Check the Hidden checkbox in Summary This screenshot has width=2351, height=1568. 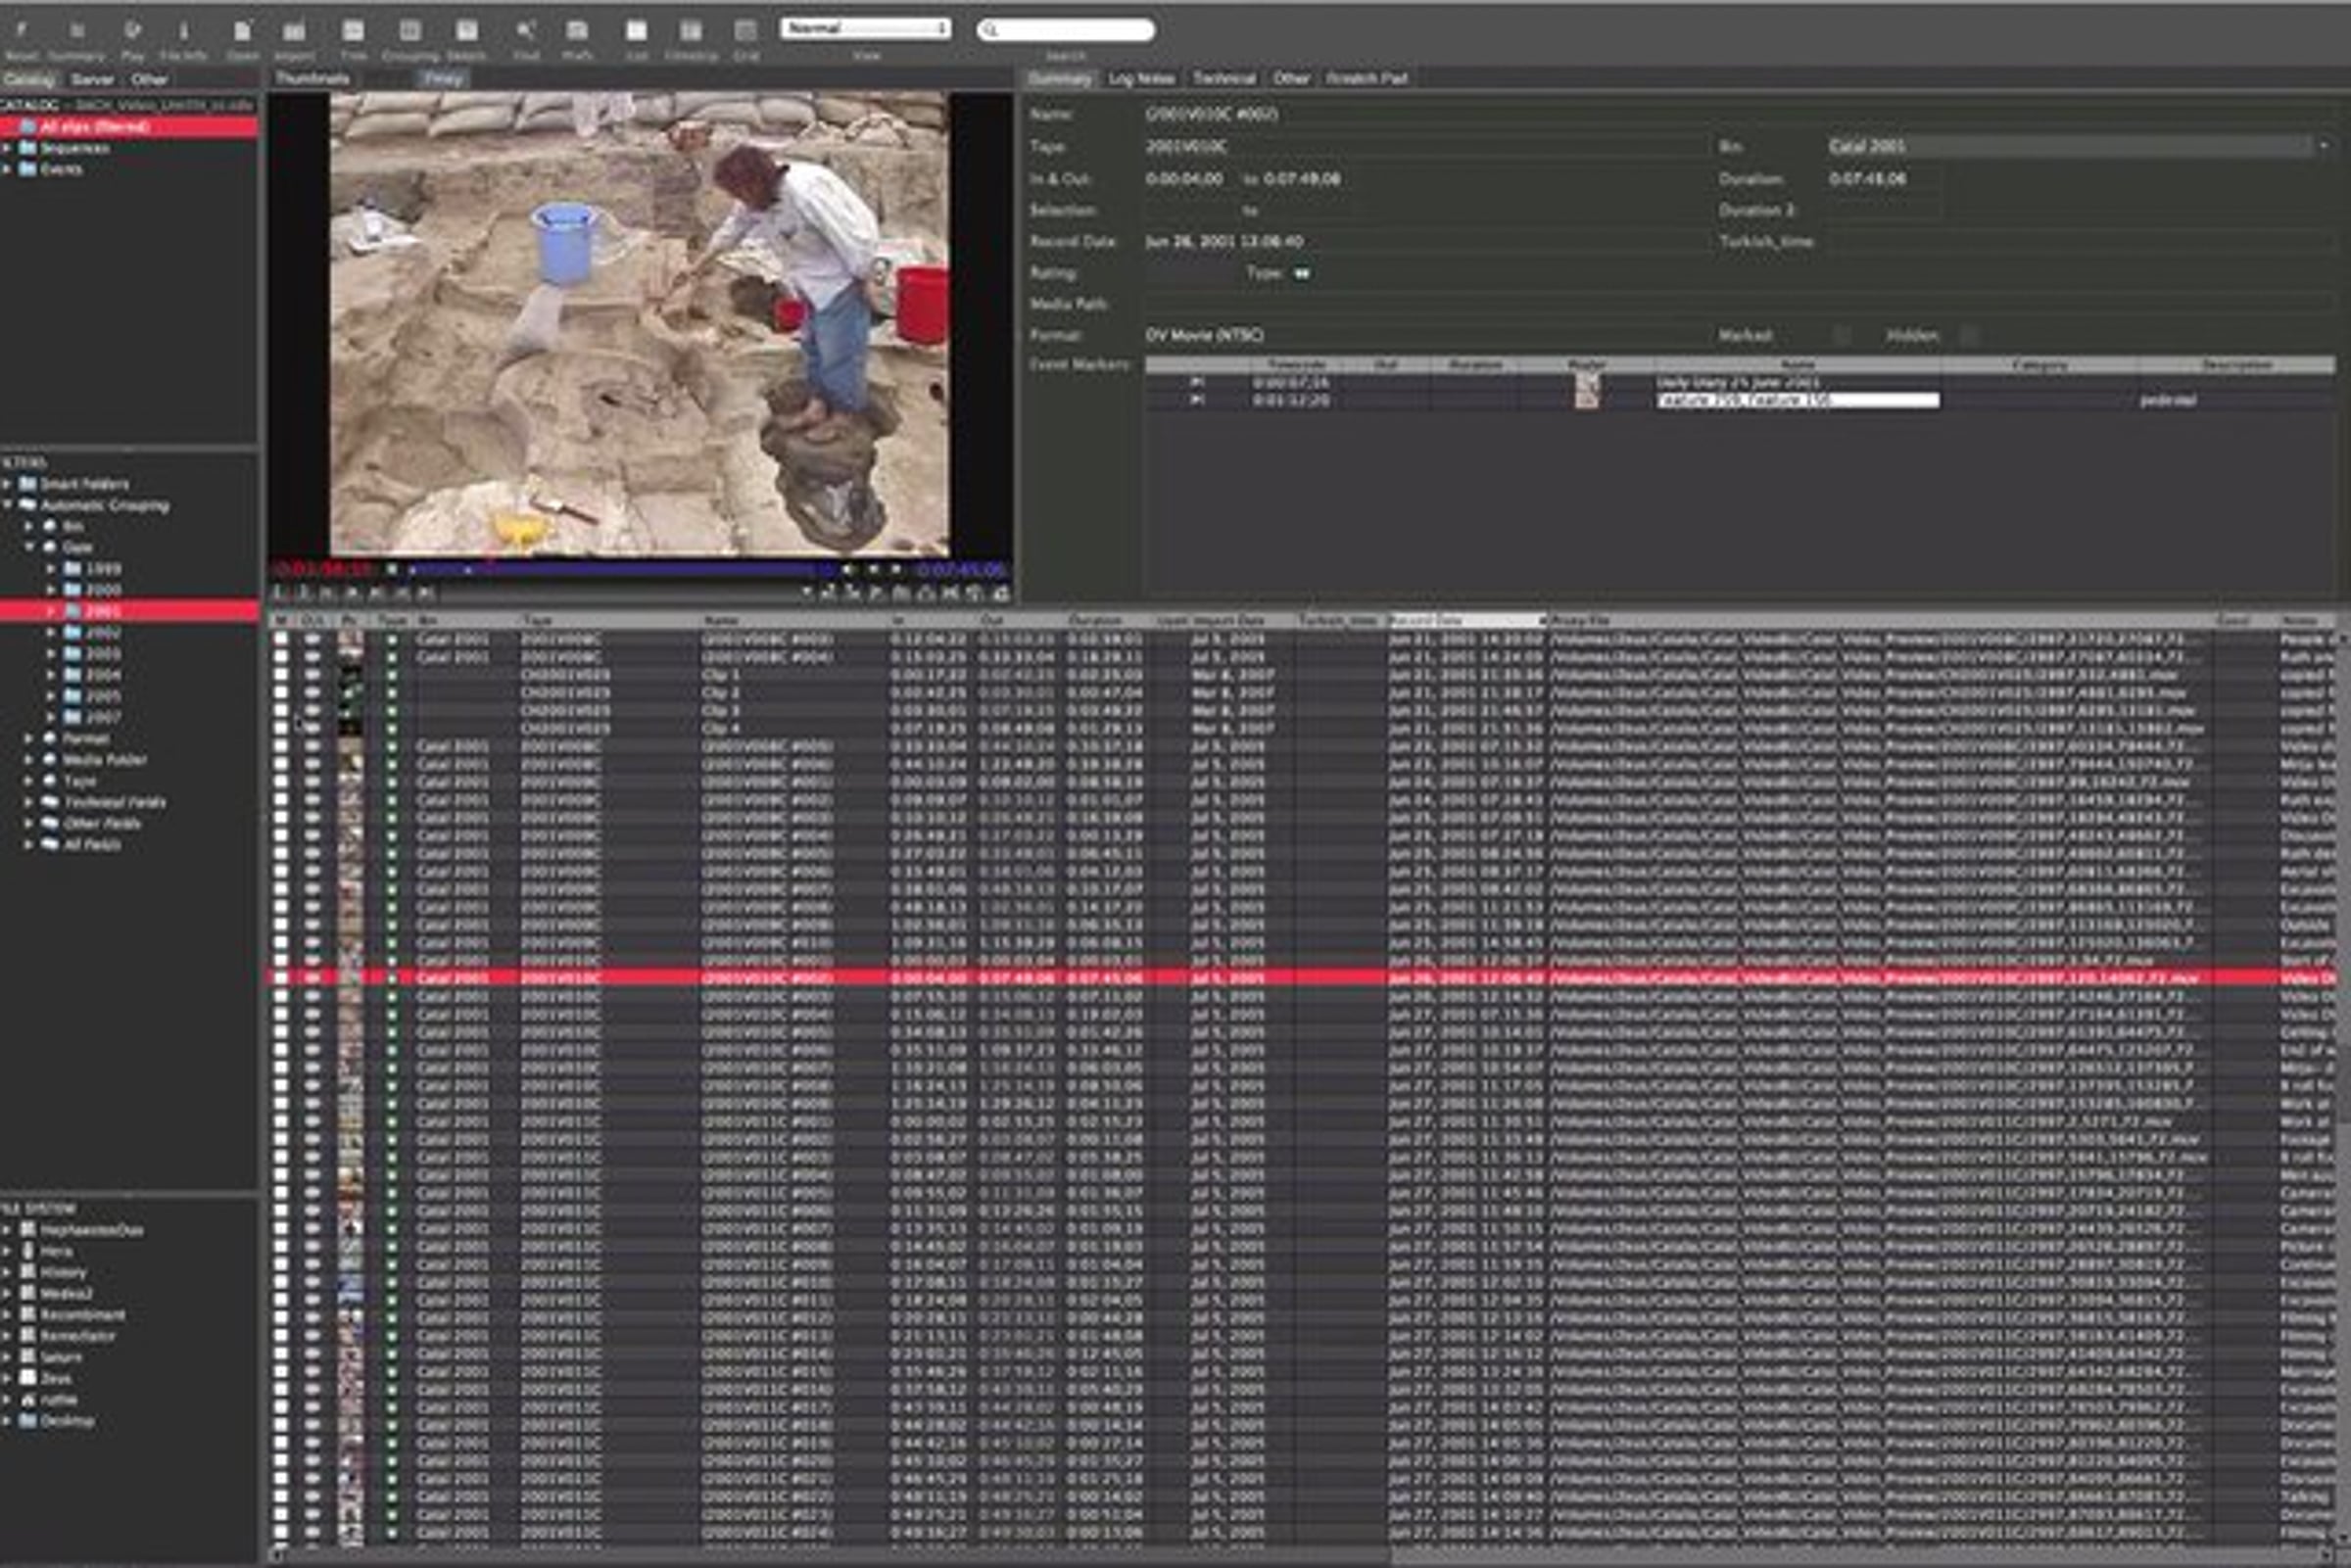1969,336
